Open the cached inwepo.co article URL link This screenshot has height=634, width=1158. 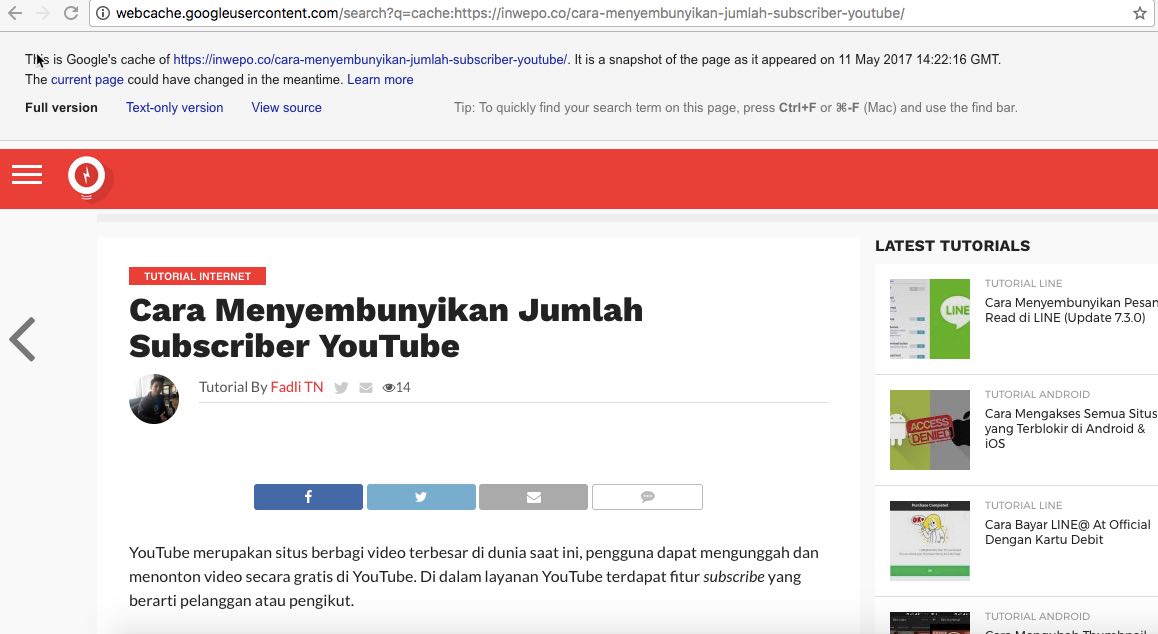pos(370,60)
